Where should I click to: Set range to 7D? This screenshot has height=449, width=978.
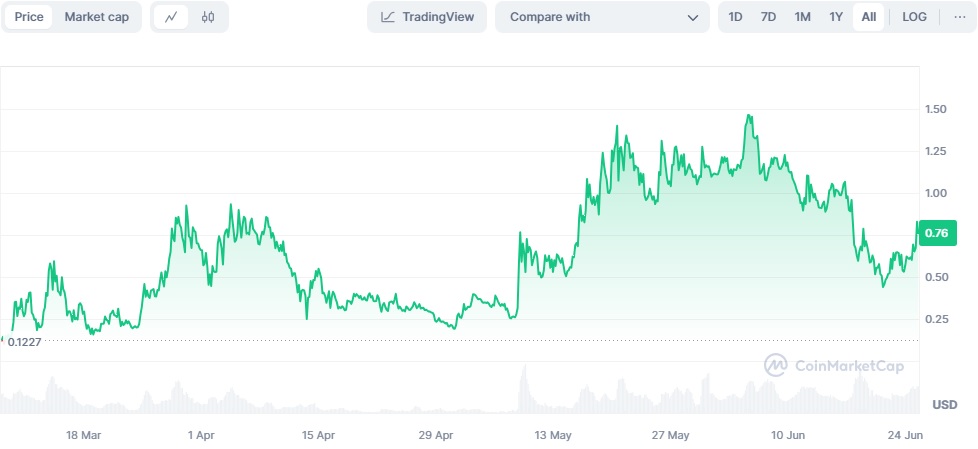(768, 17)
